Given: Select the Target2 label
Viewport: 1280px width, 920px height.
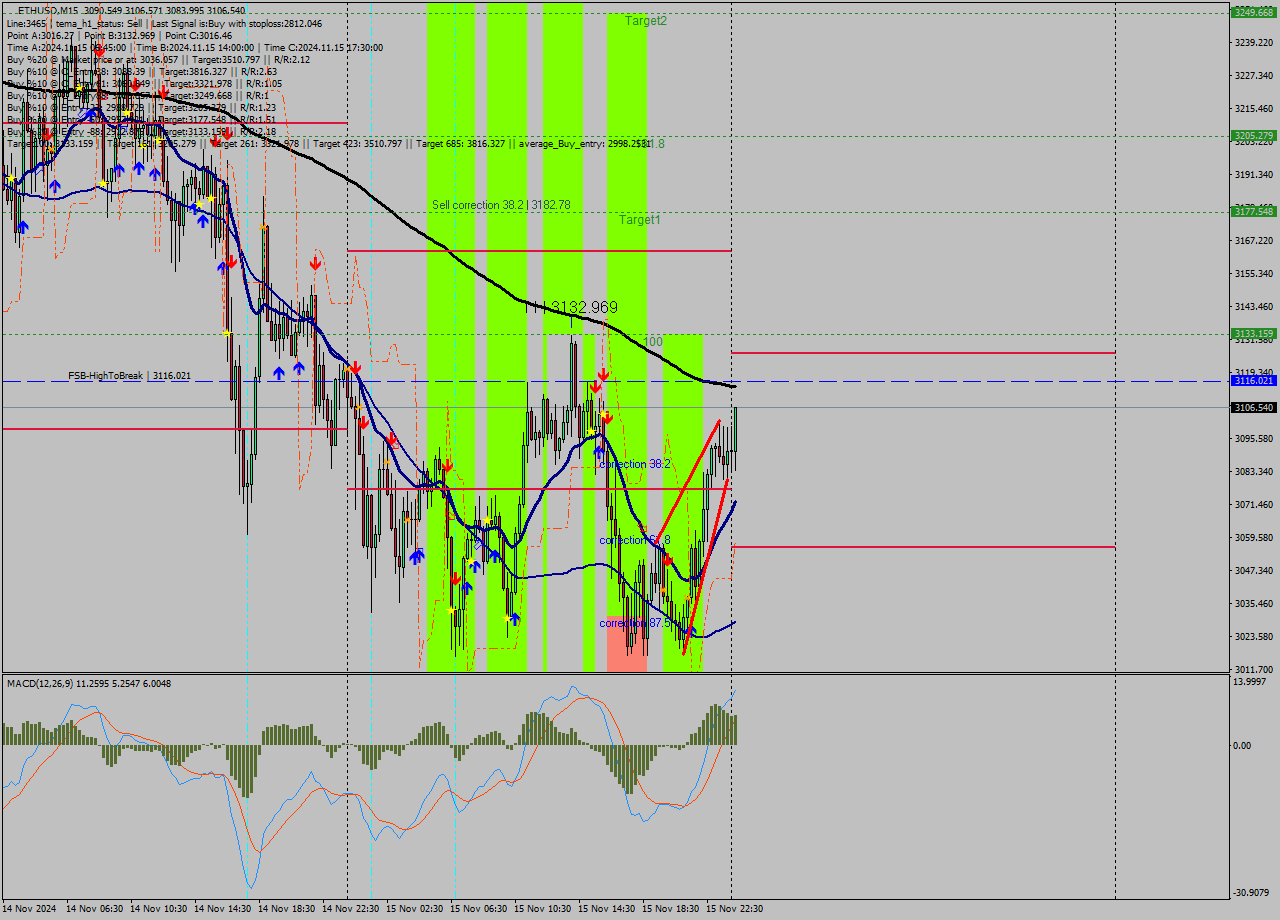Looking at the screenshot, I should [x=646, y=20].
